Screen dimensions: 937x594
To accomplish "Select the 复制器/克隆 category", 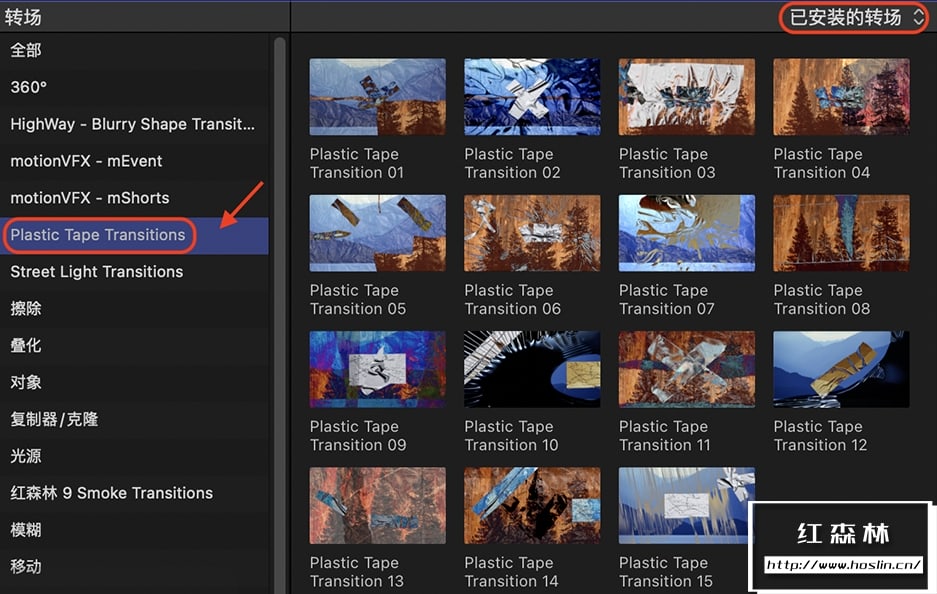I will point(134,420).
